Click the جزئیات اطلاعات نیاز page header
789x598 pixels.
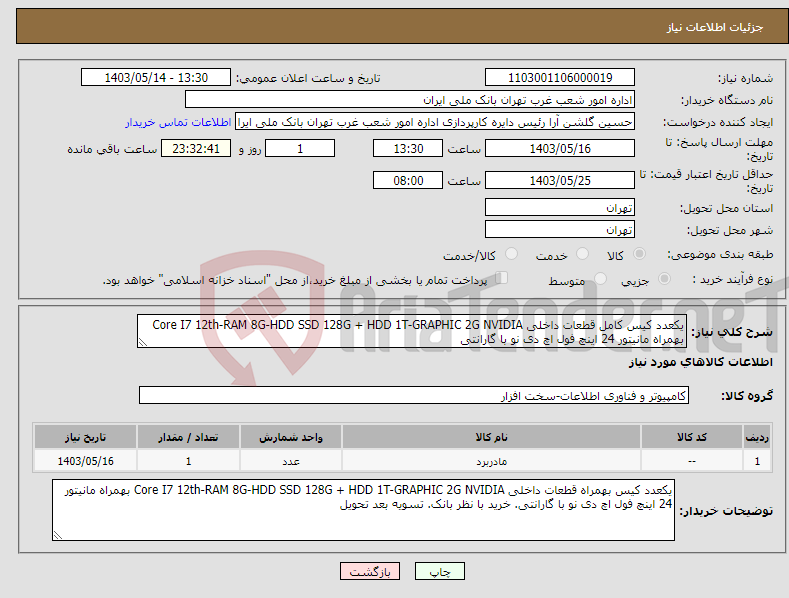[715, 27]
